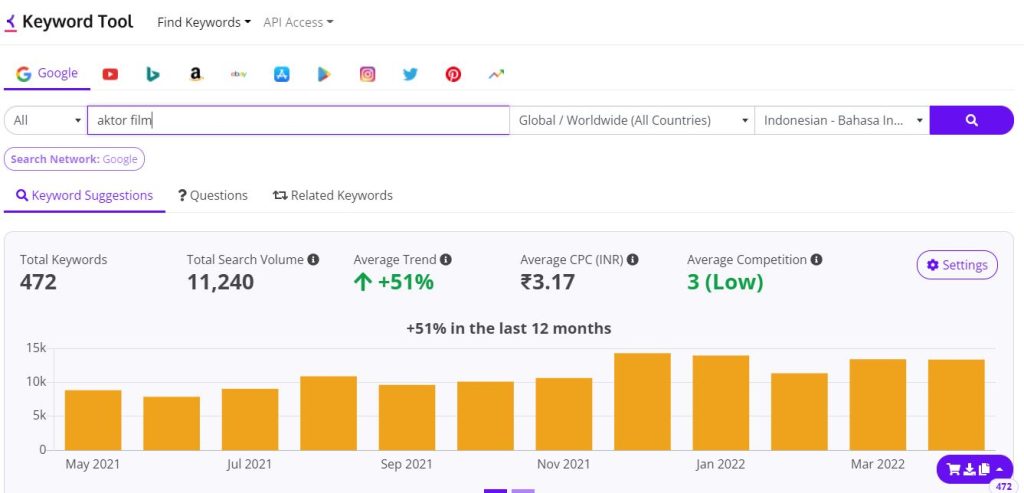Click the purple search button
The width and height of the screenshot is (1024, 493).
click(x=972, y=121)
